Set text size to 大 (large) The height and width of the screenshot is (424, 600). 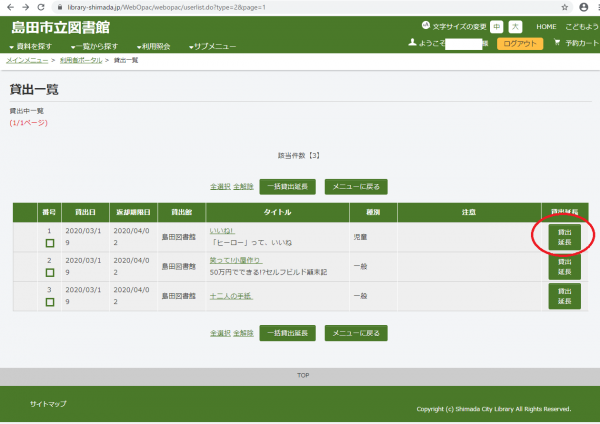click(x=515, y=26)
